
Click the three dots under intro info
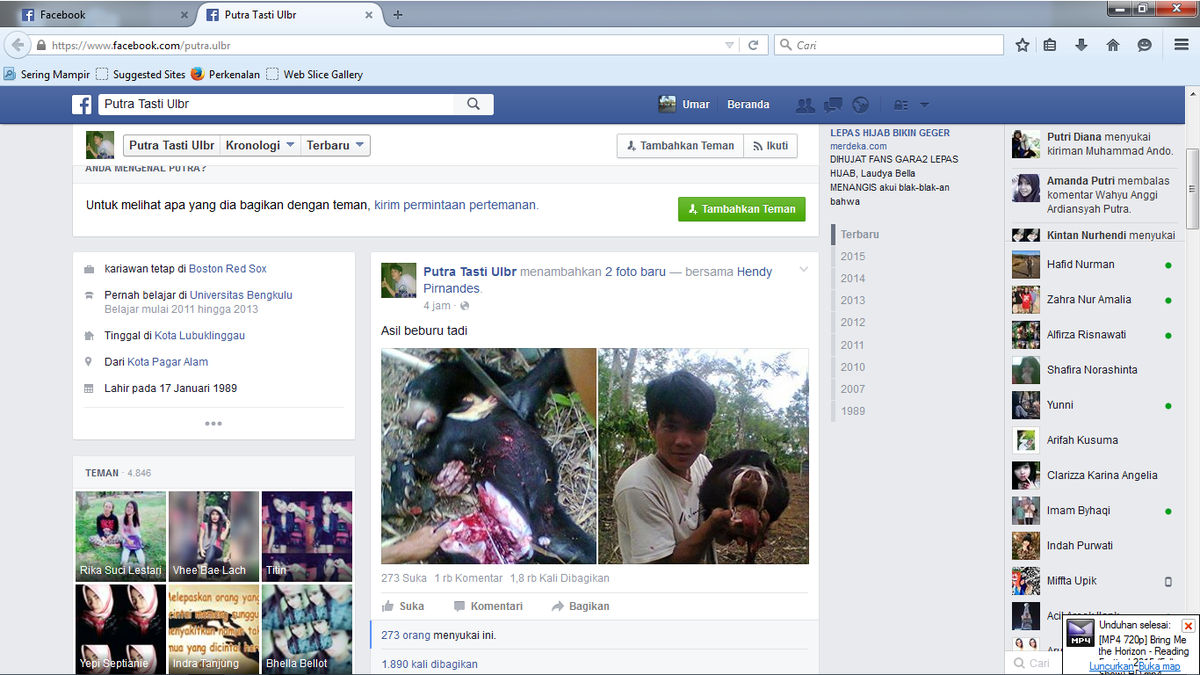(213, 423)
